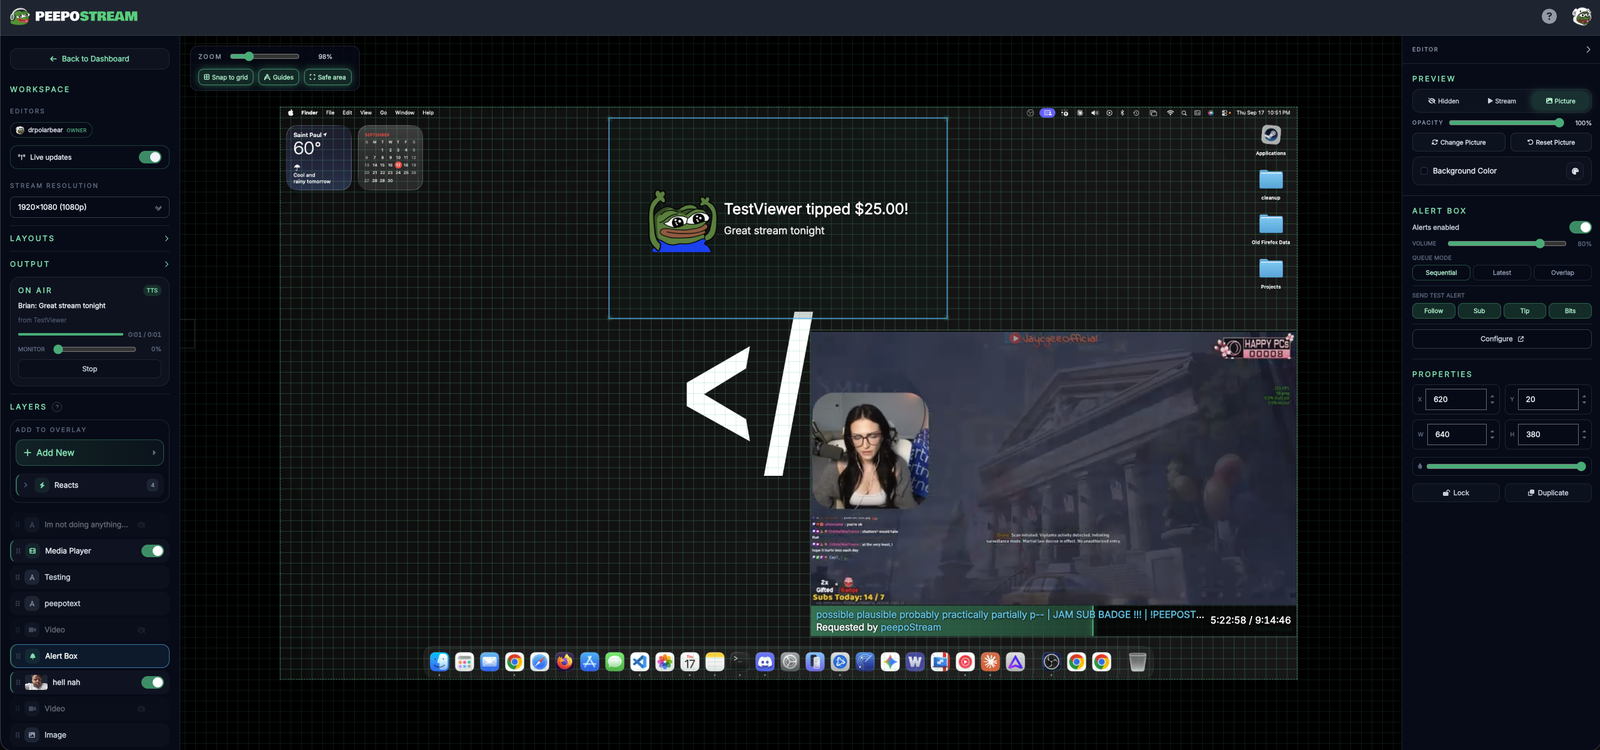The width and height of the screenshot is (1600, 750).
Task: Open the alert box Configure link
Action: point(1502,339)
